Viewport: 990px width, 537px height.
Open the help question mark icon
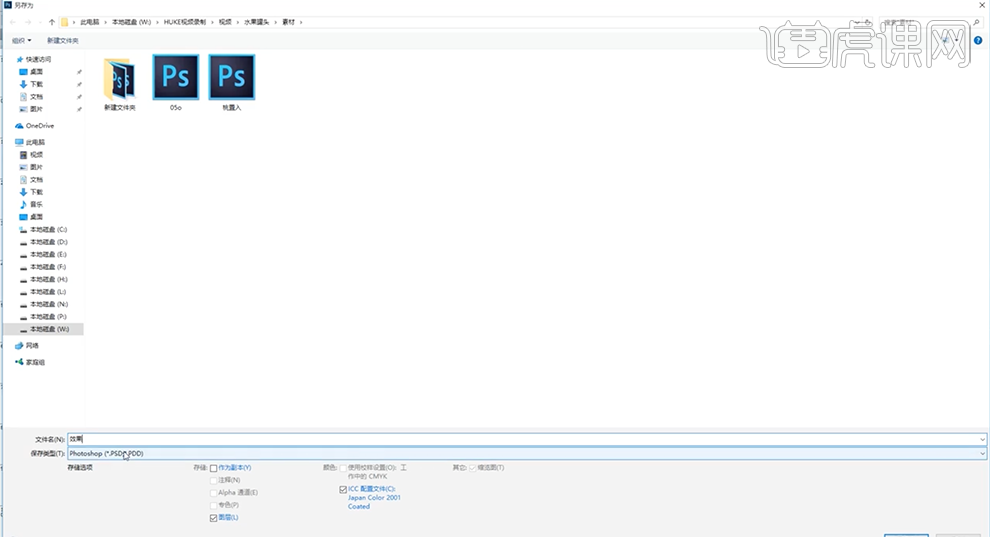(978, 40)
